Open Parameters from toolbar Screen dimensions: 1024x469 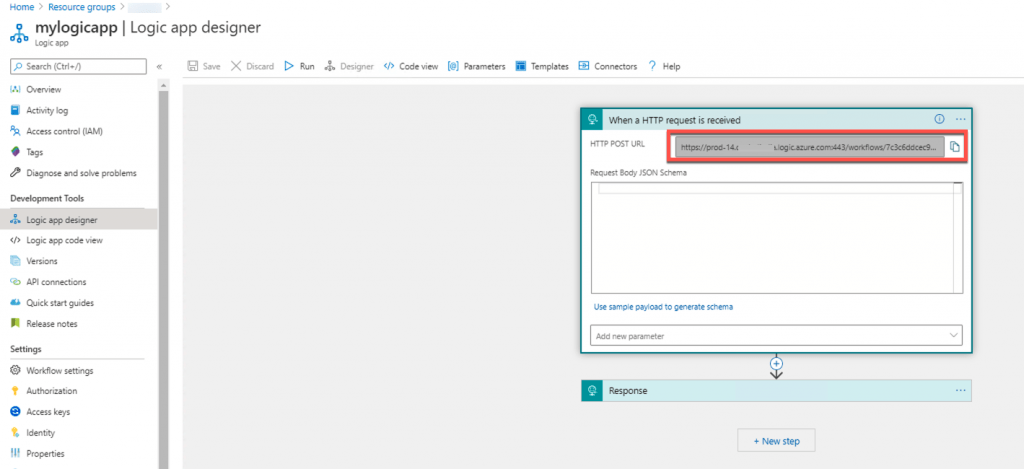pyautogui.click(x=477, y=66)
